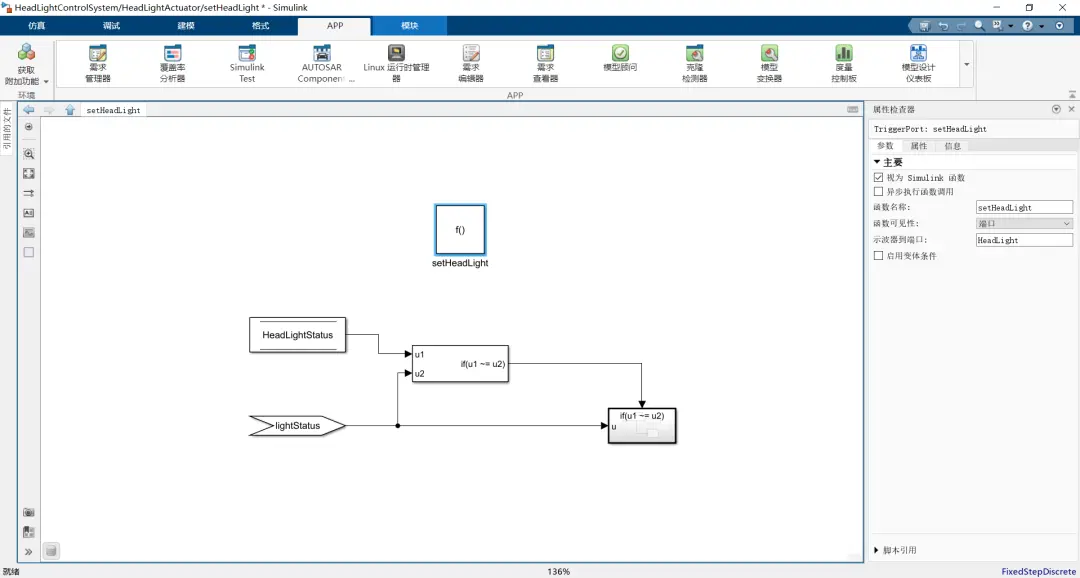Viewport: 1080px width, 578px height.
Task: Click the circular down-arrow at toolstrip right end
Action: click(x=1060, y=26)
